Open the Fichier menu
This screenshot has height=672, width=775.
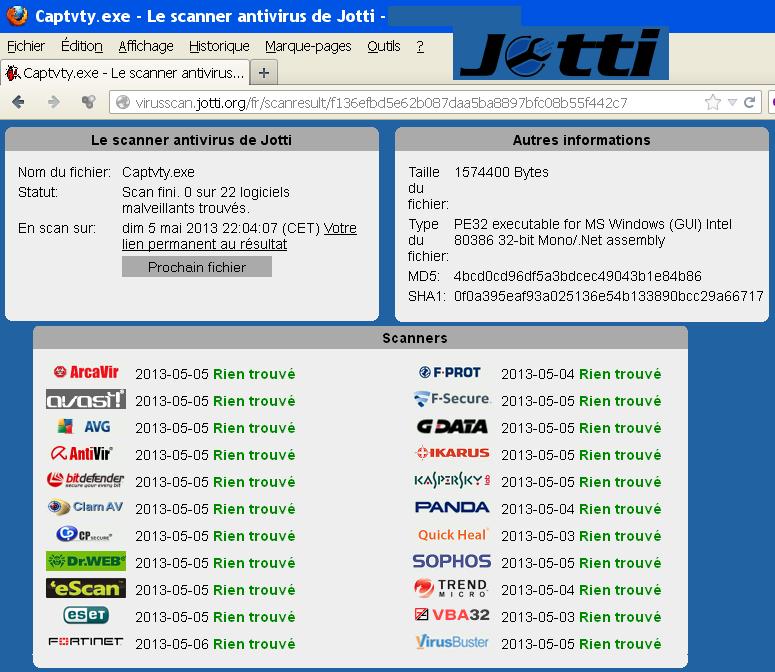[26, 46]
